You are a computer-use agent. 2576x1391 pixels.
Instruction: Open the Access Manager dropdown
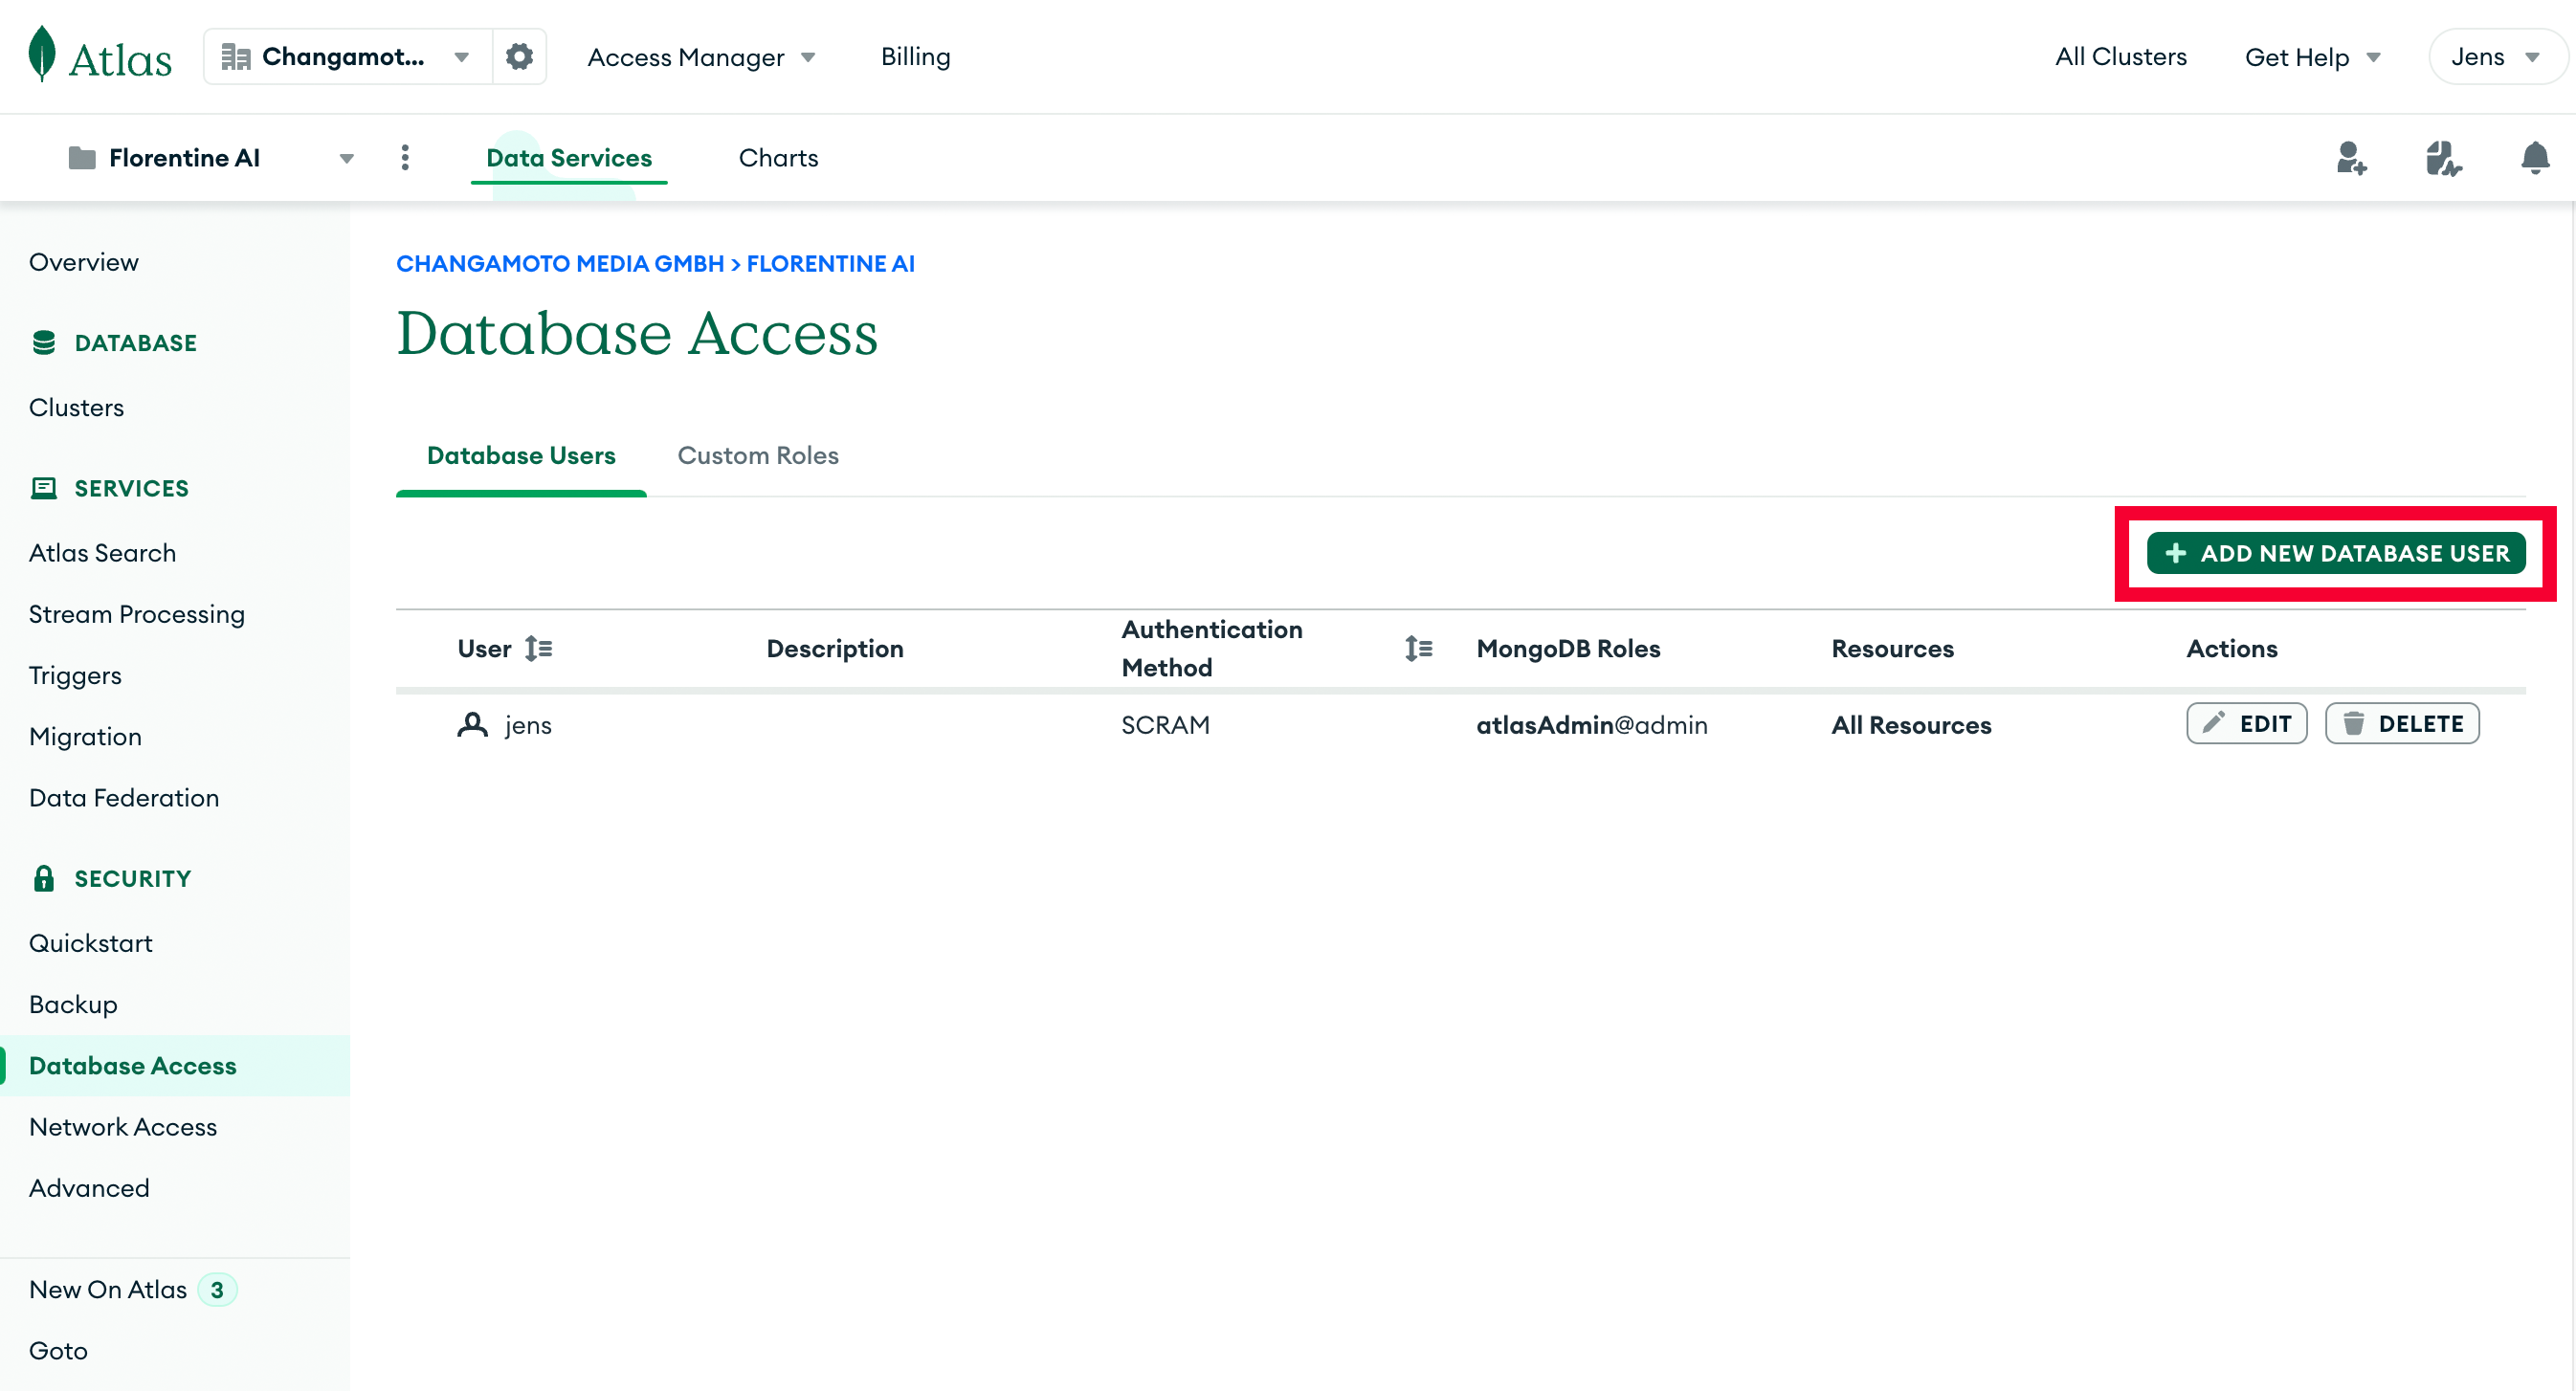[701, 57]
